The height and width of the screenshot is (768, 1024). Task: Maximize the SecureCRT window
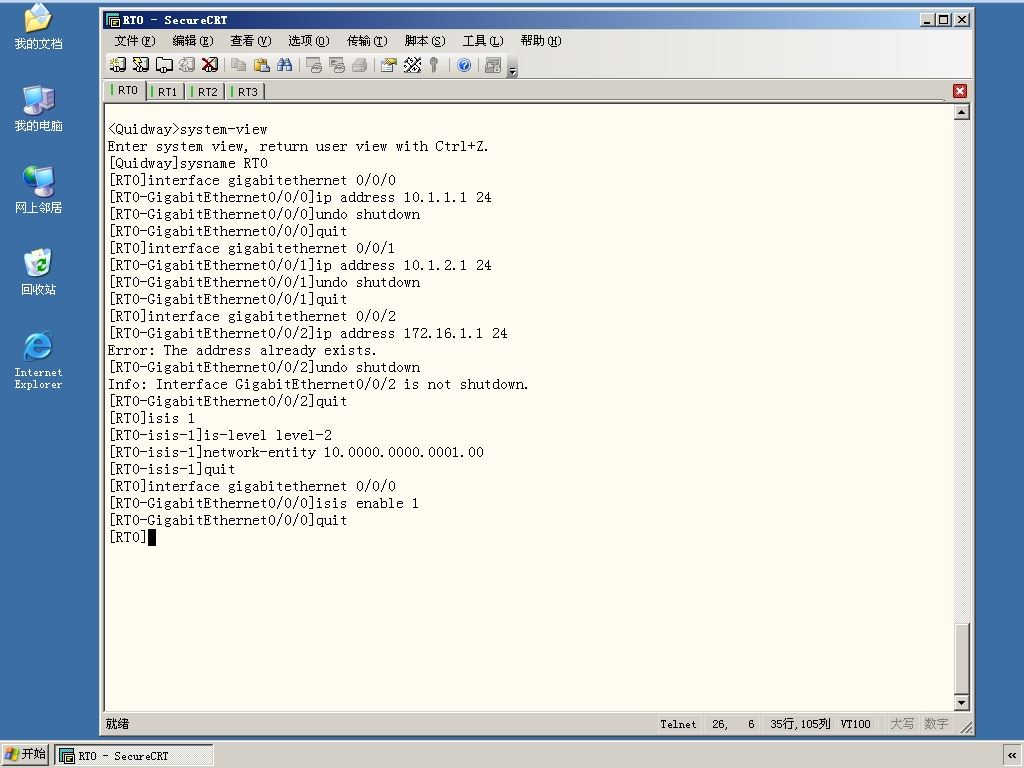pyautogui.click(x=943, y=20)
